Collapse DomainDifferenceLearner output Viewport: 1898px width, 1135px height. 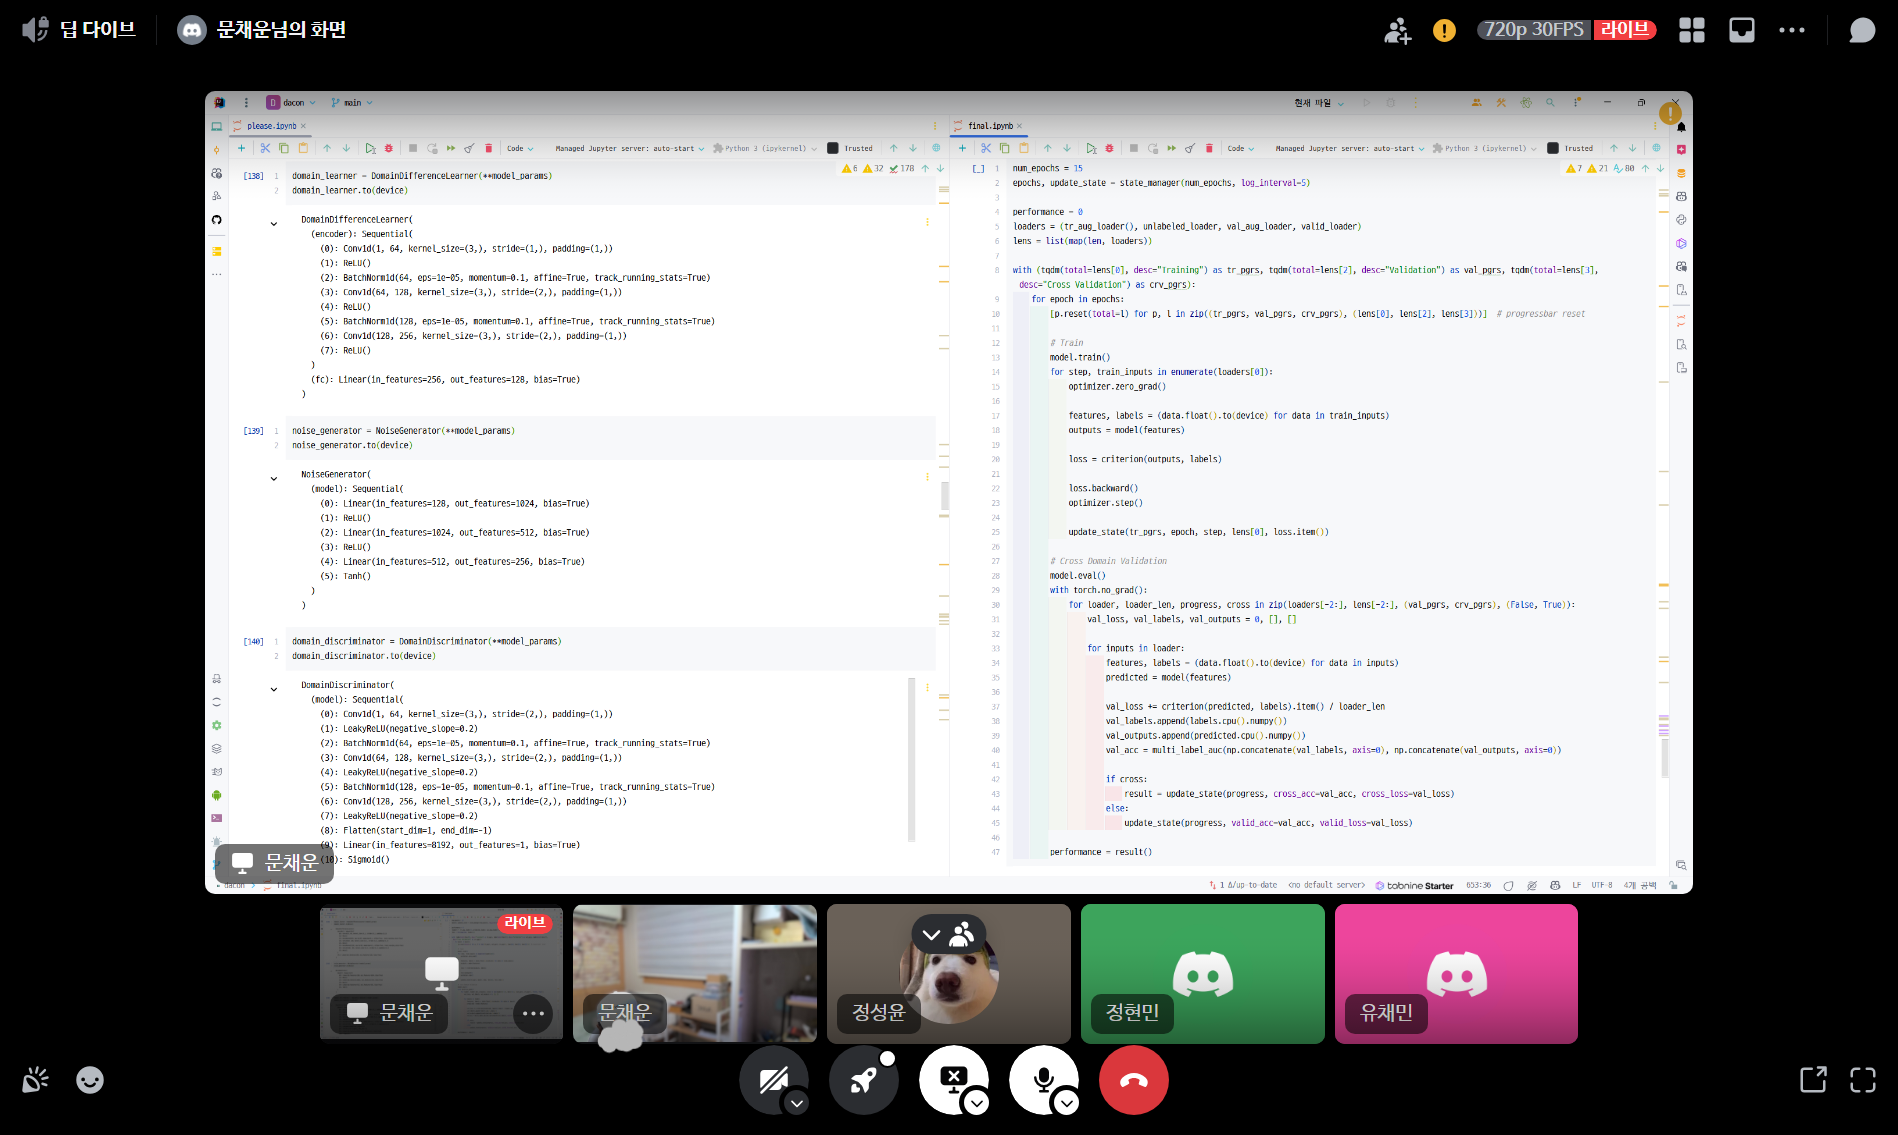(x=274, y=224)
